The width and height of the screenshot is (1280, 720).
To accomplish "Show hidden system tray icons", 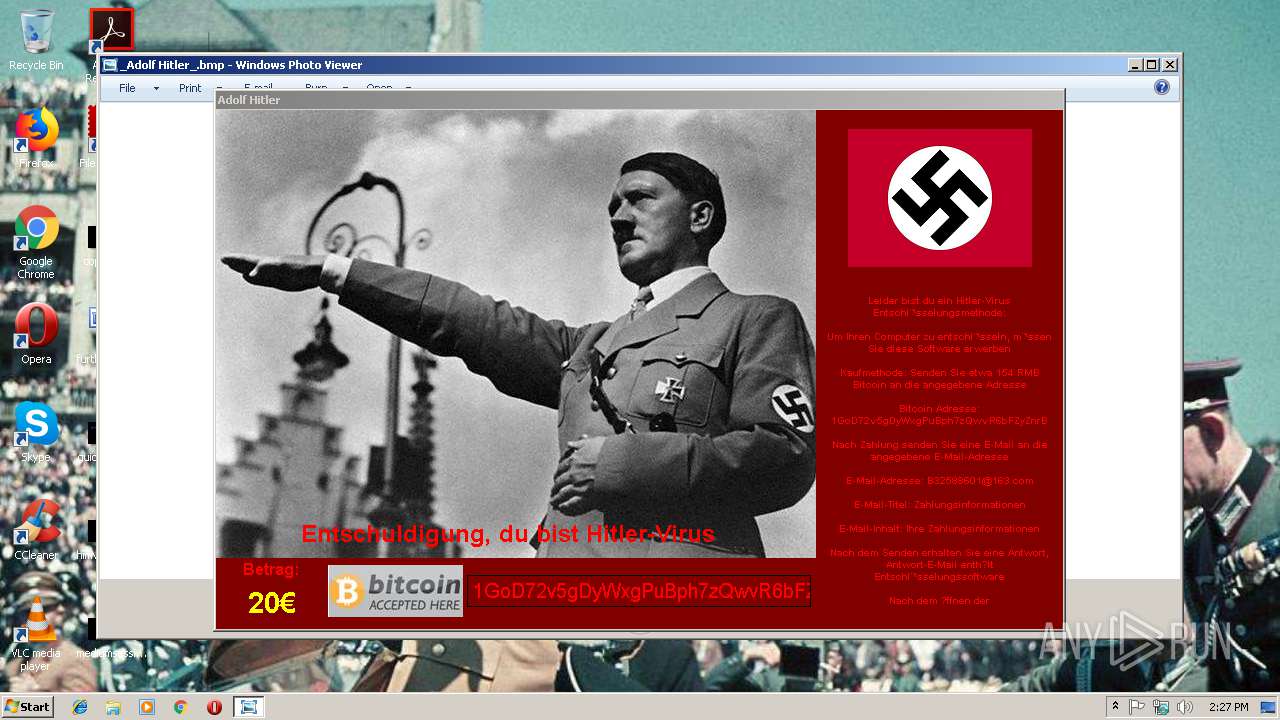I will (x=1116, y=707).
